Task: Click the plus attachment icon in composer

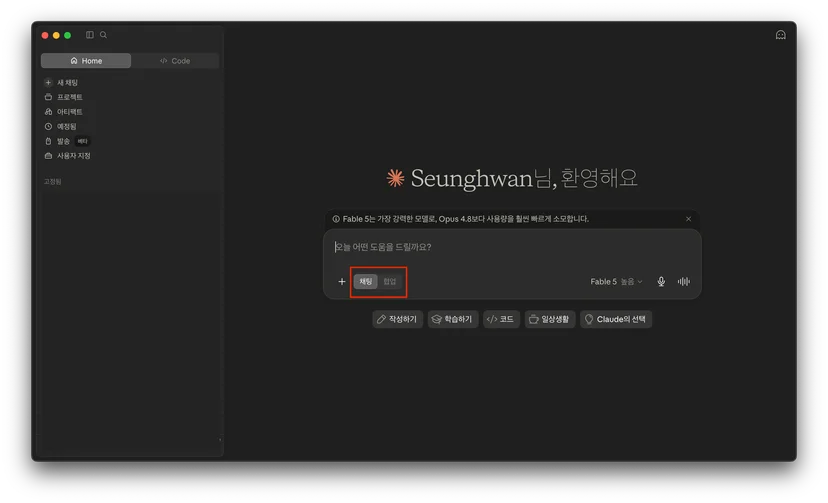Action: pyautogui.click(x=342, y=281)
